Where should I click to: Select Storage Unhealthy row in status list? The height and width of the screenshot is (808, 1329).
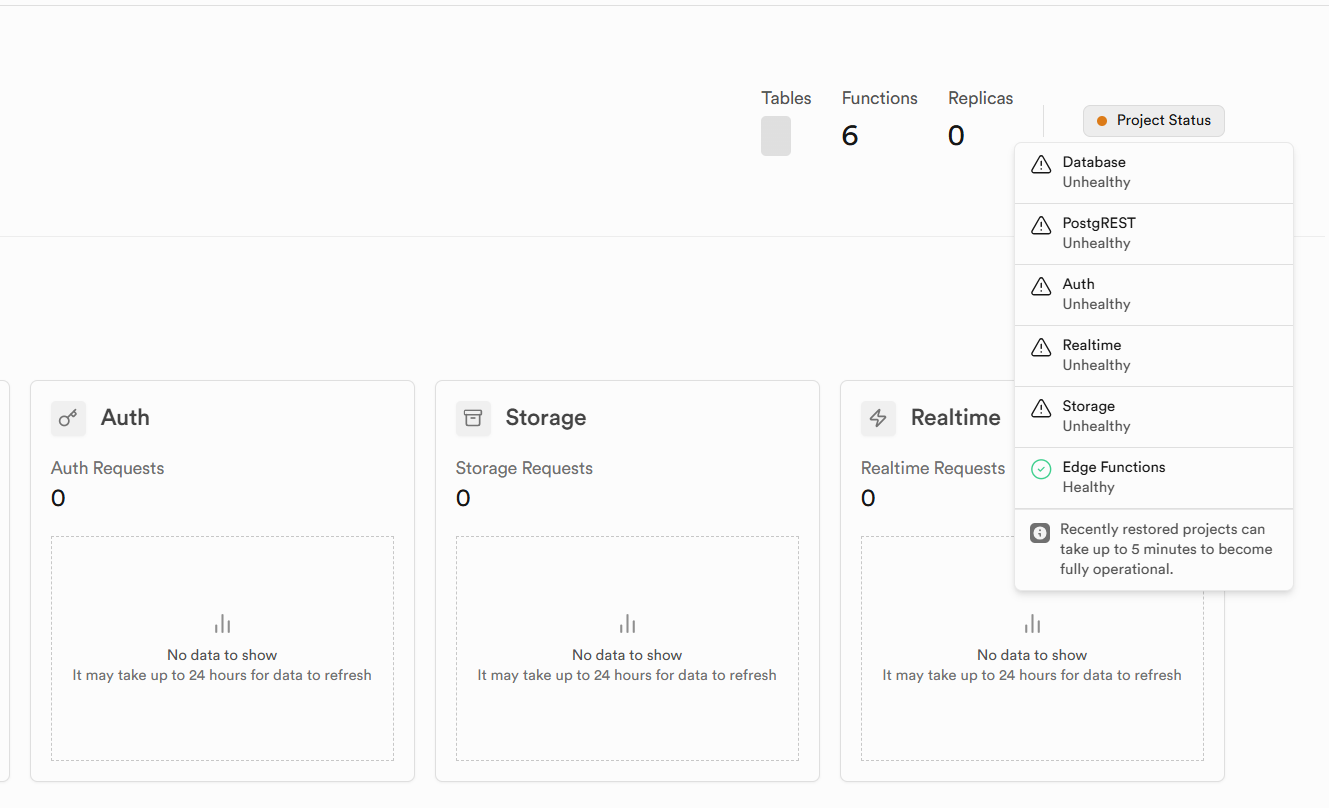1153,417
